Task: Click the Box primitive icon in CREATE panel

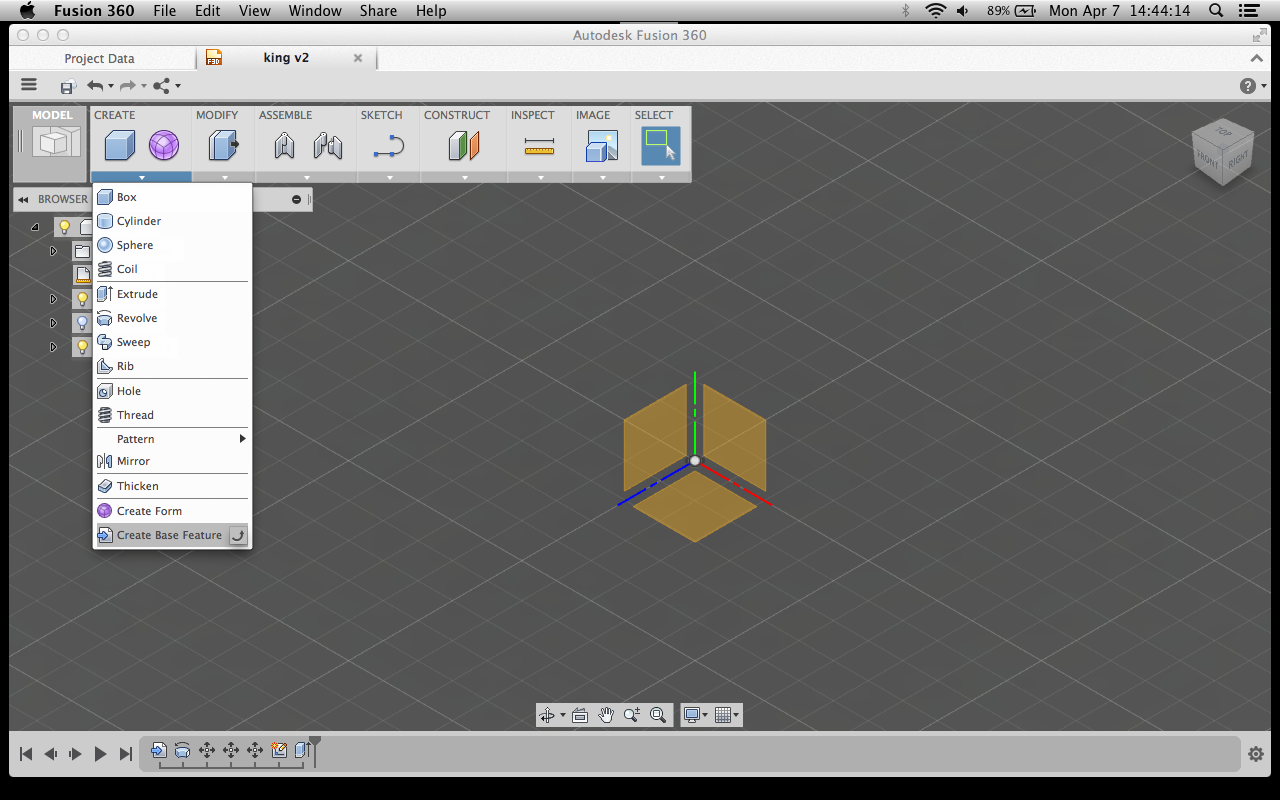Action: 119,146
